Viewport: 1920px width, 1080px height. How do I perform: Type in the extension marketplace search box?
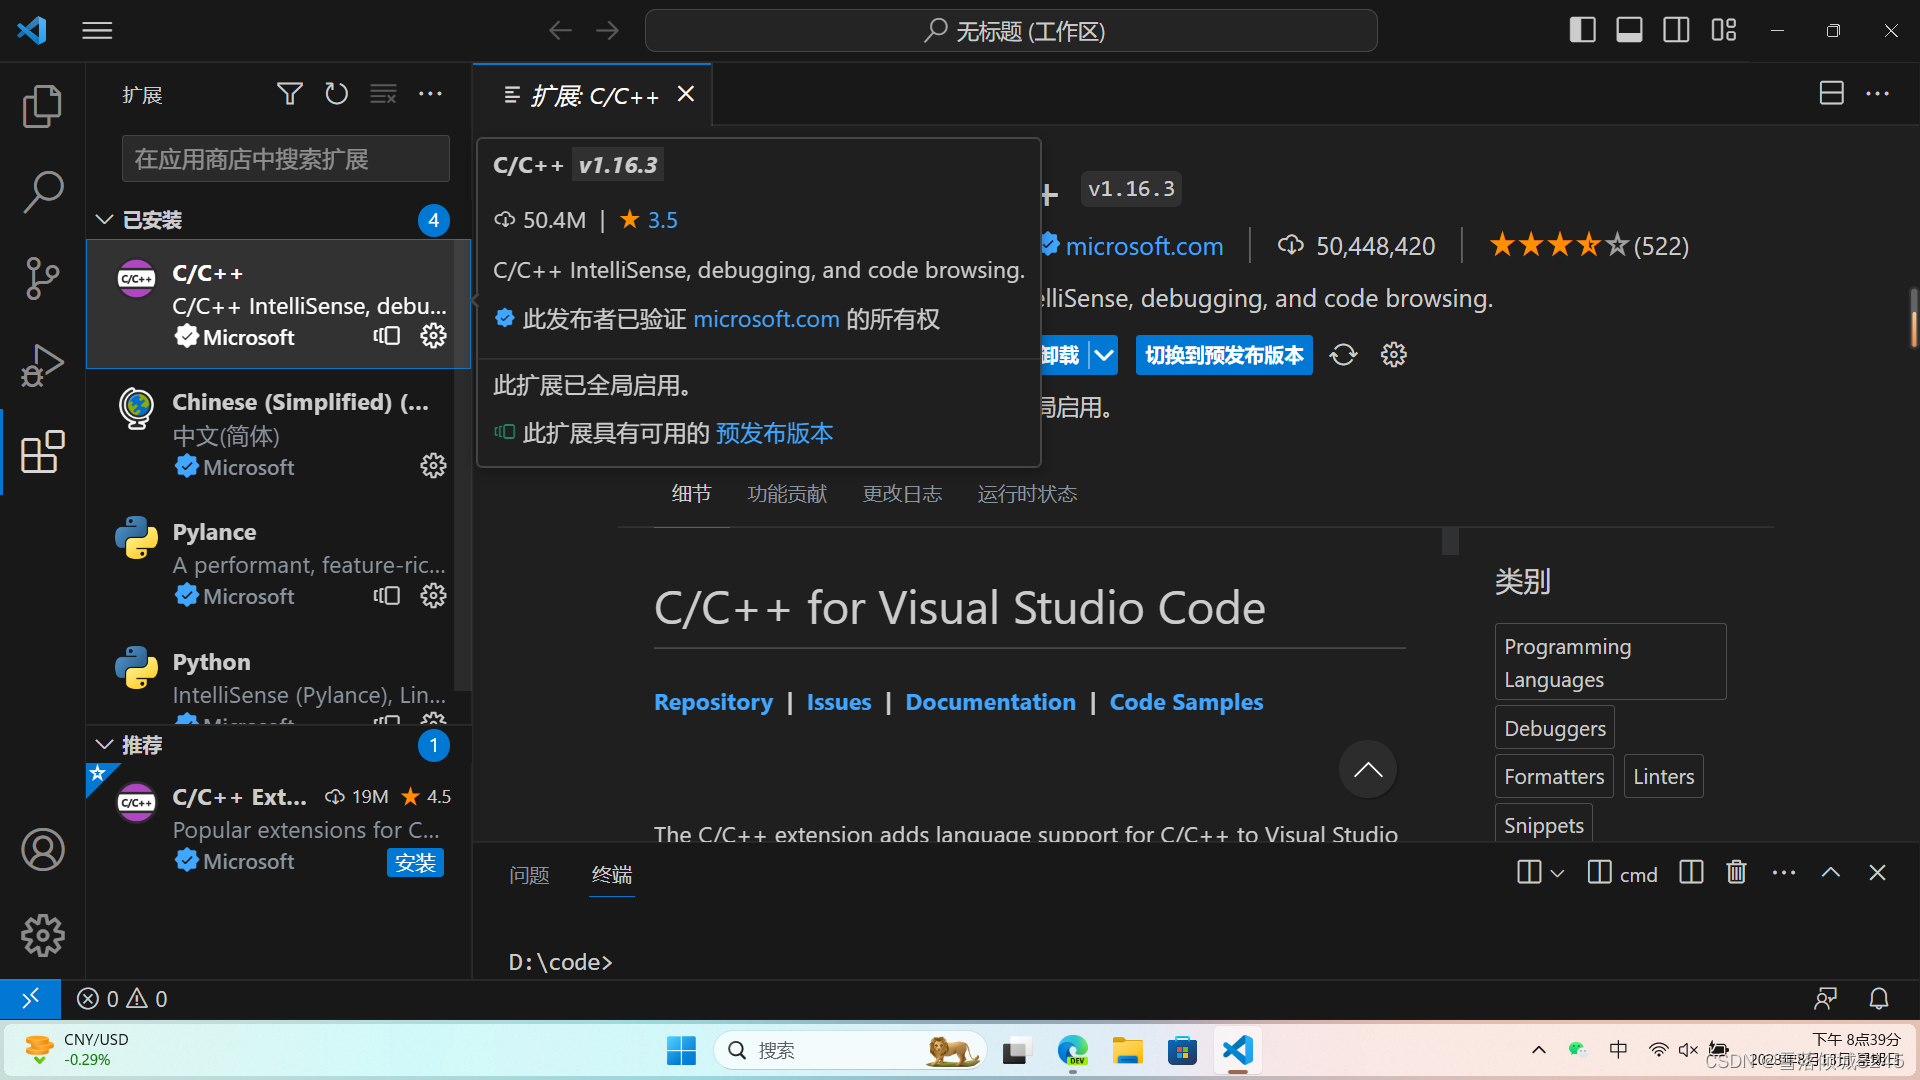[x=285, y=158]
